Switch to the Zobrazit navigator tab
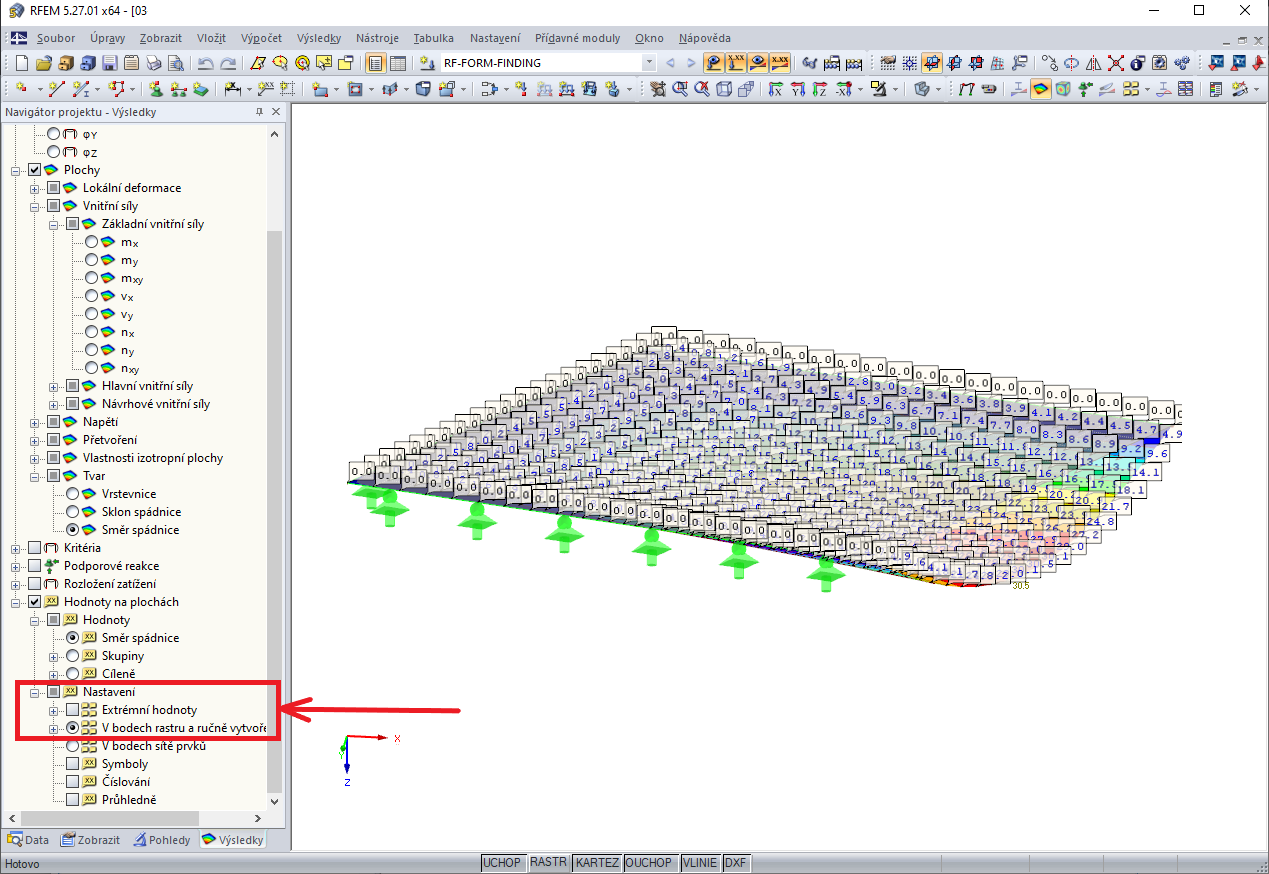 (90, 840)
